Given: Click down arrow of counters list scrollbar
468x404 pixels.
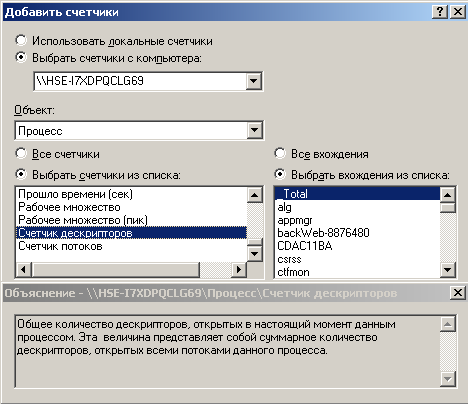Looking at the screenshot, I should tap(255, 254).
